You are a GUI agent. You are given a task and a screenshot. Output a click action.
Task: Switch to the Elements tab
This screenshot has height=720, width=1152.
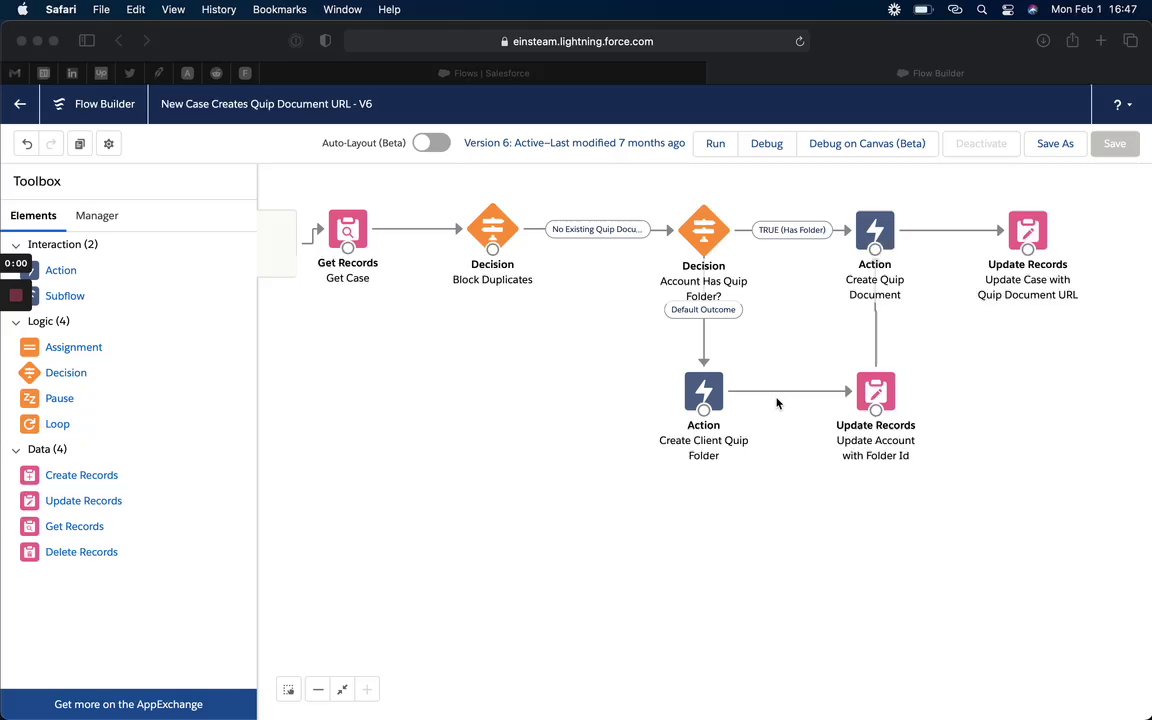[33, 216]
